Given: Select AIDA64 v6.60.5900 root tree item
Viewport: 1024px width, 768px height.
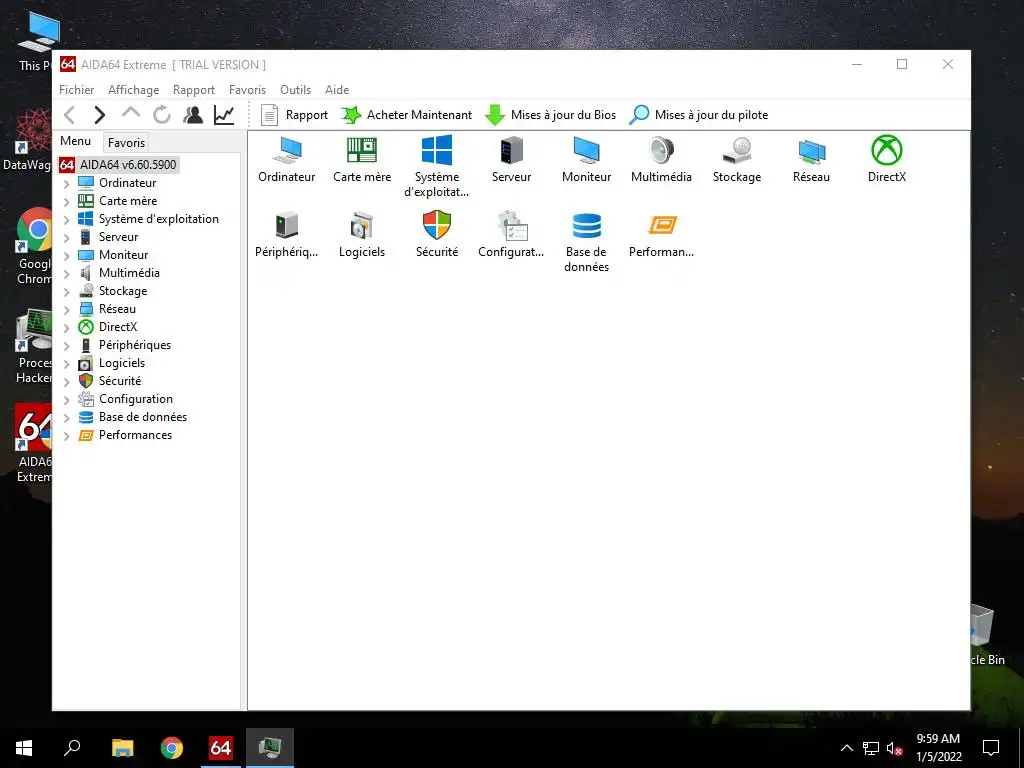Looking at the screenshot, I should tap(128, 165).
